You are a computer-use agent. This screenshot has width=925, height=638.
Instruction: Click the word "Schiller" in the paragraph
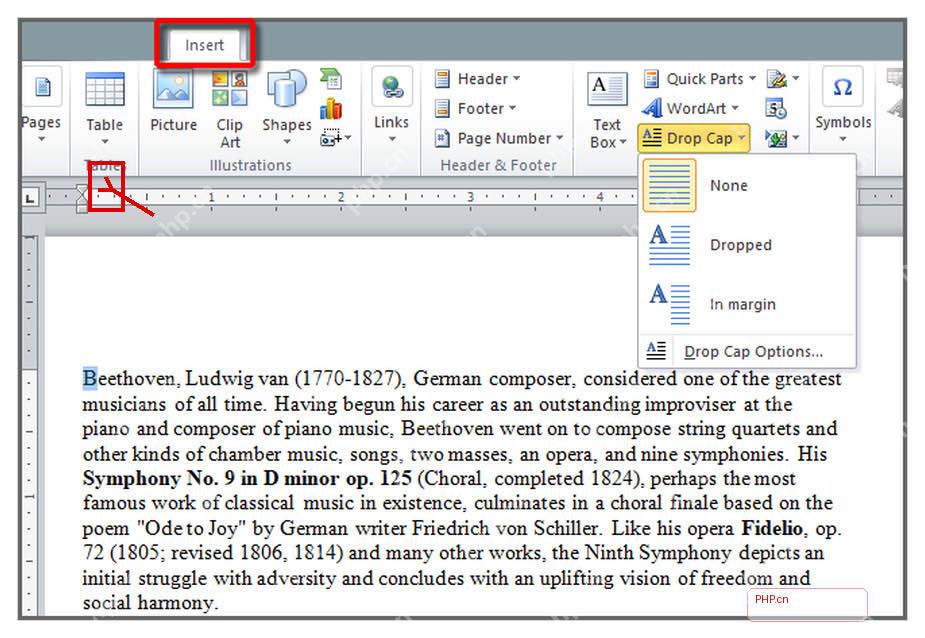[x=566, y=528]
